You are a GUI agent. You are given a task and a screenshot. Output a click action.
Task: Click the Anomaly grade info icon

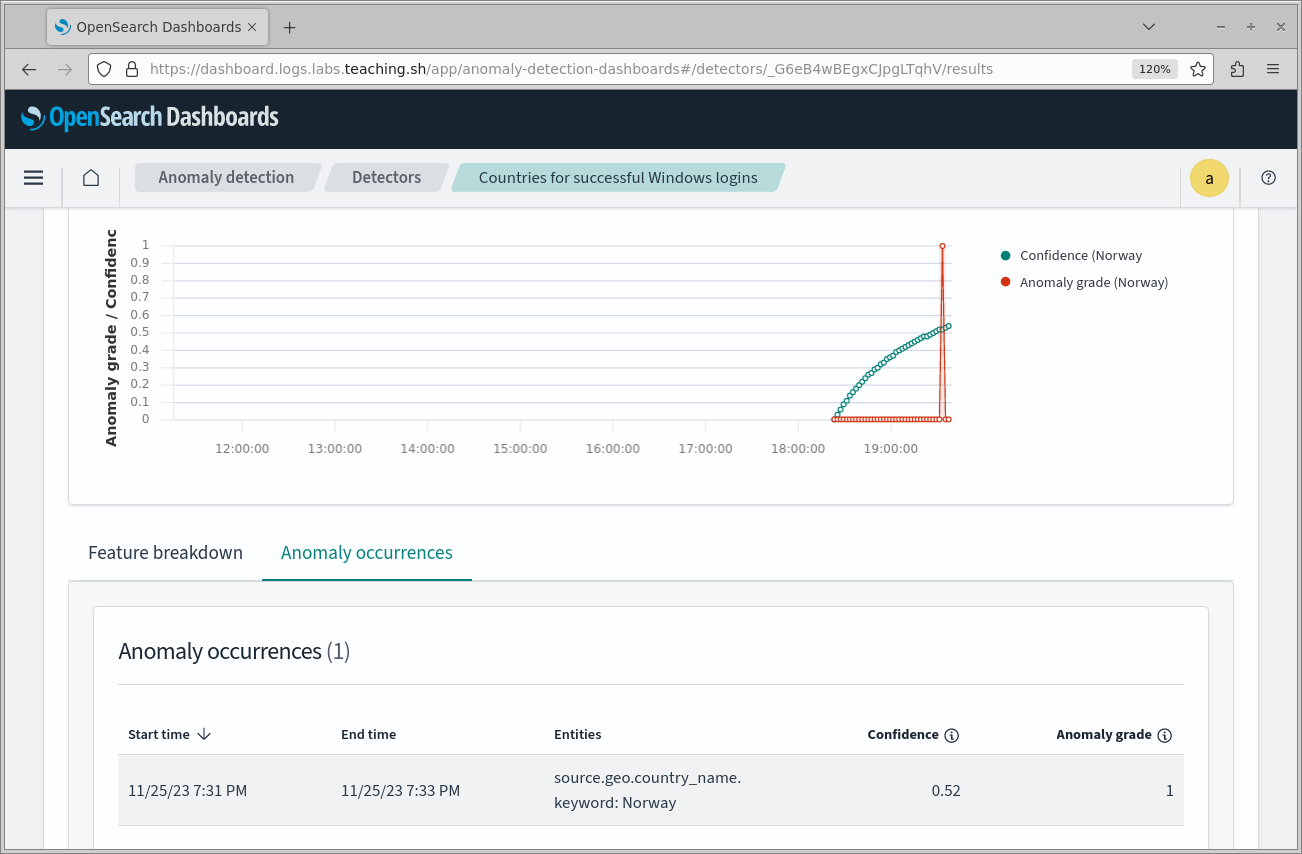tap(1165, 735)
